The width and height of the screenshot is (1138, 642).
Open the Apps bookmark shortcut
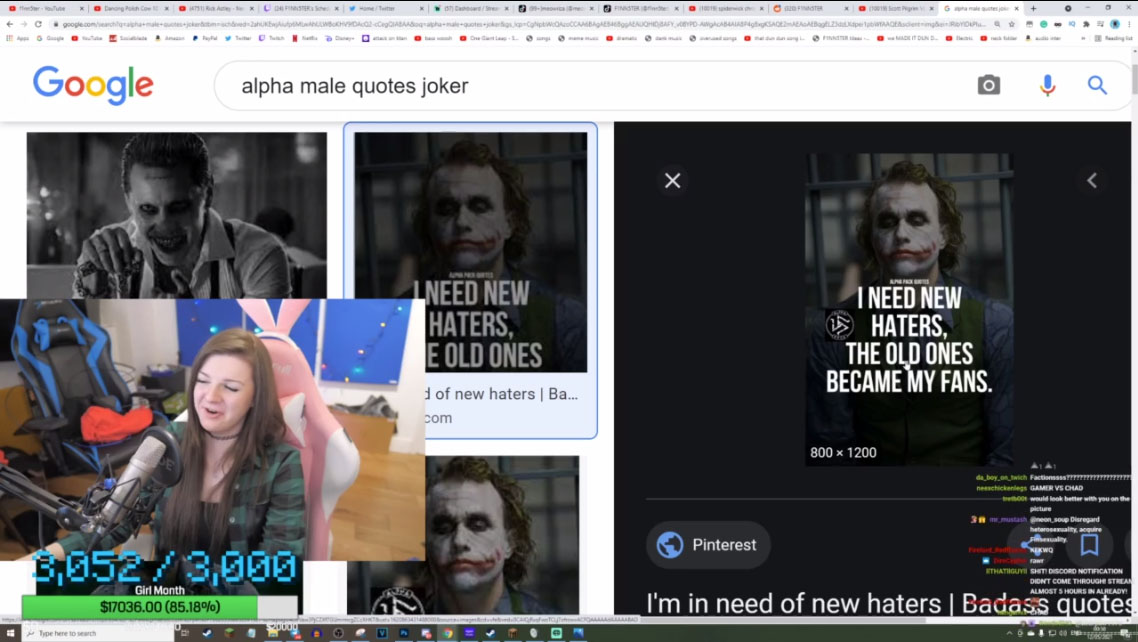tap(18, 38)
